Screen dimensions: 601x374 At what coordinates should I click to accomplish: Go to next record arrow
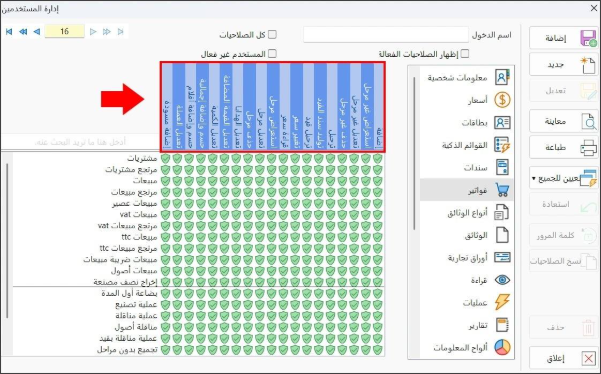[93, 32]
